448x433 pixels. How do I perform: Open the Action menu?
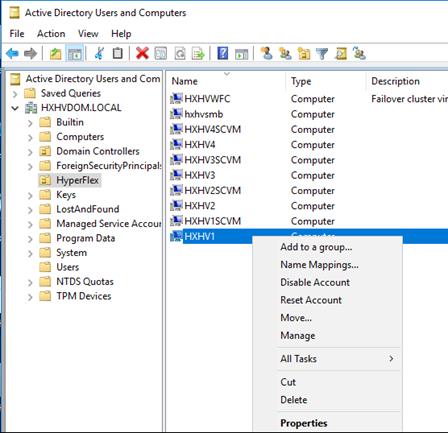click(51, 34)
